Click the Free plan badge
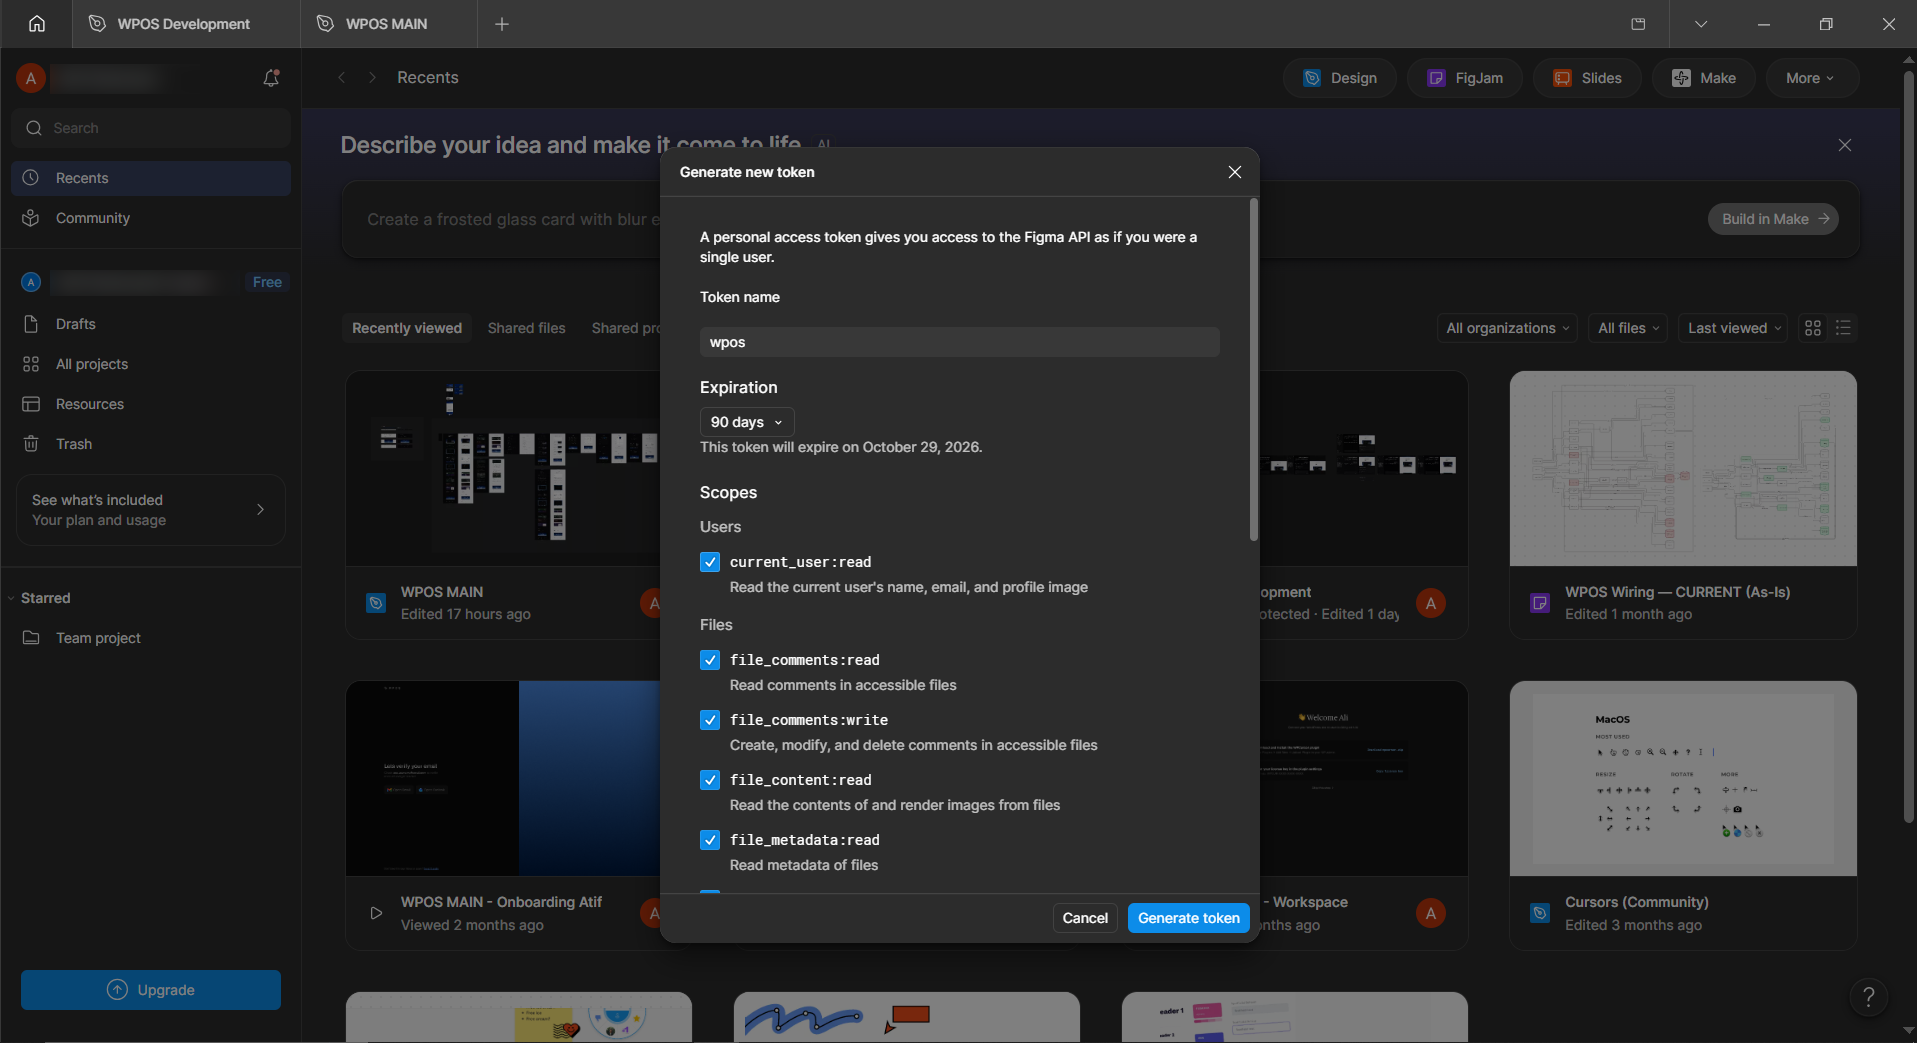The image size is (1917, 1043). [267, 283]
